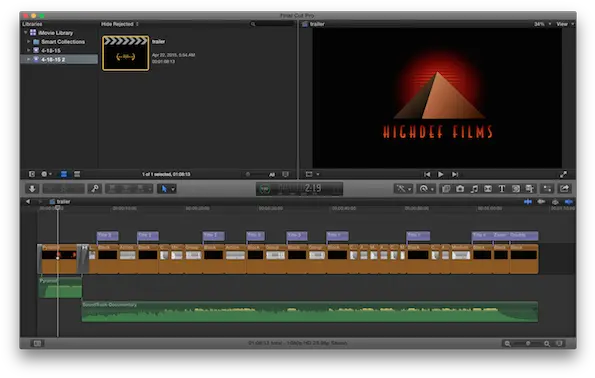Select the iMovie Library item
Viewport: 595px width, 378px height.
[55, 33]
